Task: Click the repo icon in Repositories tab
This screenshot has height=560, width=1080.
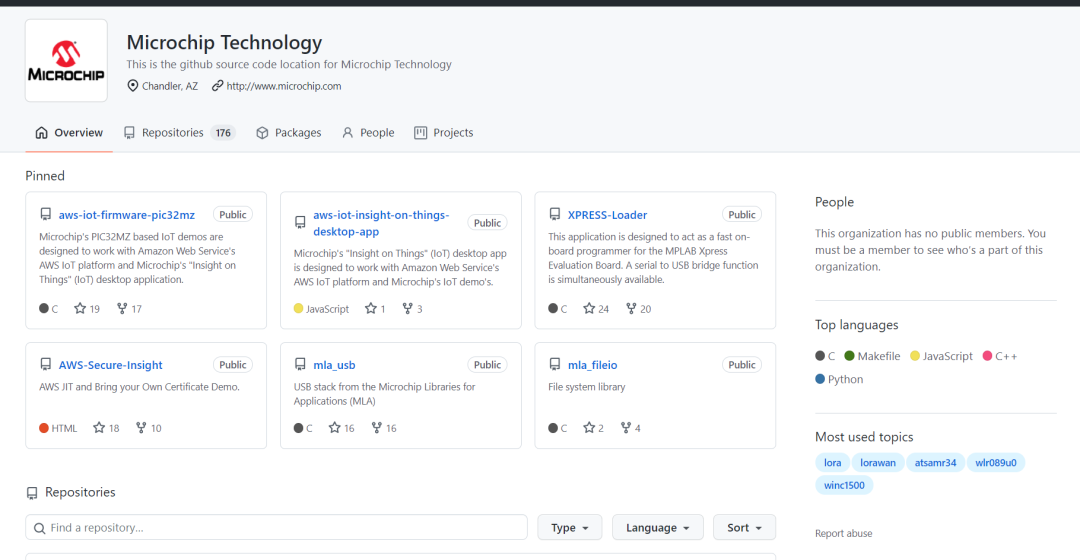Action: pyautogui.click(x=129, y=132)
